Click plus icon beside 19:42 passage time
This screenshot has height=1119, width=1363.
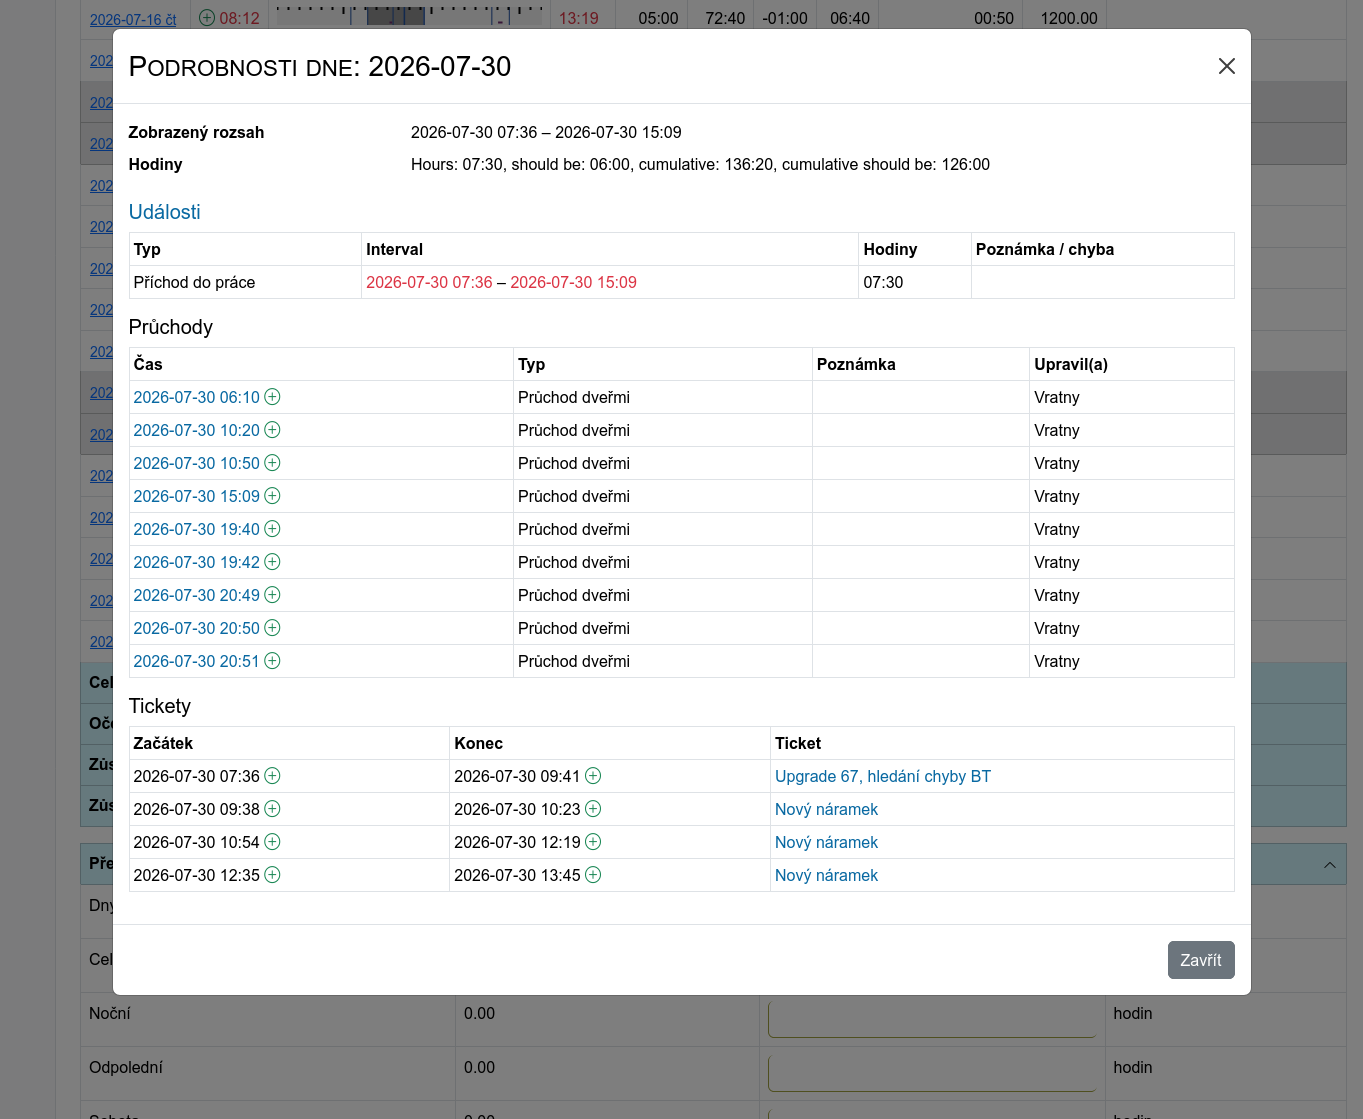[272, 562]
